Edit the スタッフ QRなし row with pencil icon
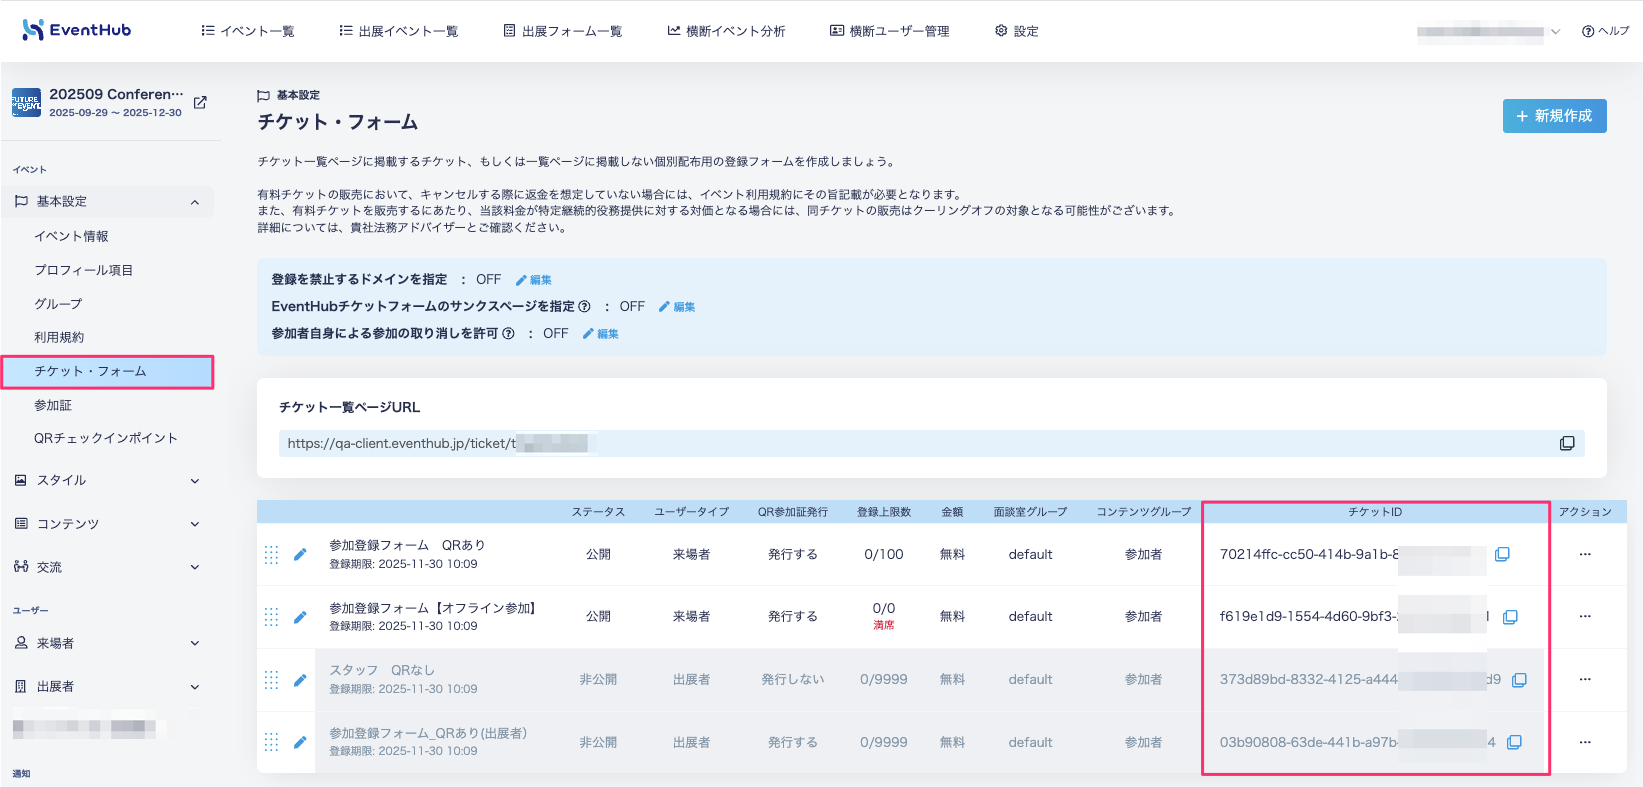Image resolution: width=1643 pixels, height=787 pixels. coord(300,680)
